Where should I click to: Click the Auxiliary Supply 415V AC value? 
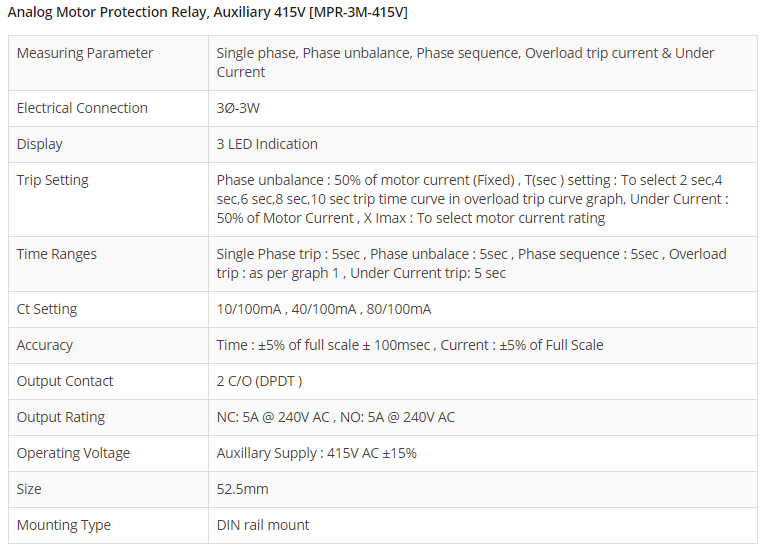click(316, 453)
